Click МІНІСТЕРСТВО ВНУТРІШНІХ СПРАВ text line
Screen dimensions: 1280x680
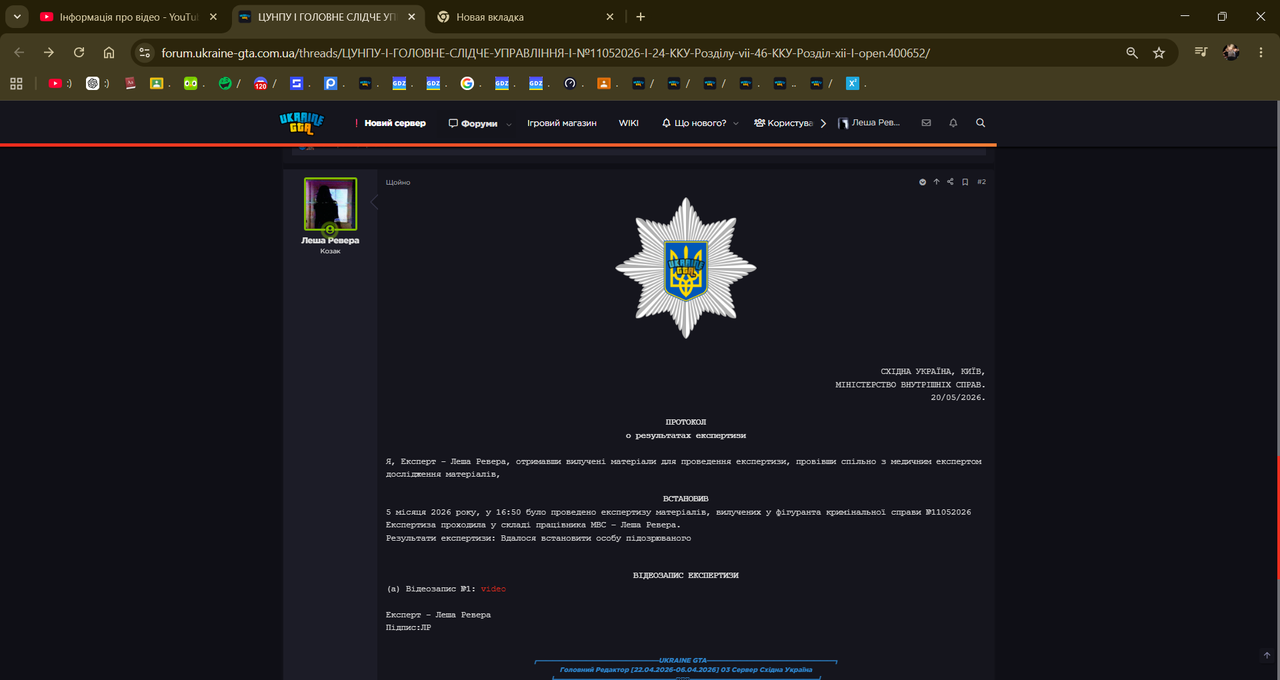[911, 384]
